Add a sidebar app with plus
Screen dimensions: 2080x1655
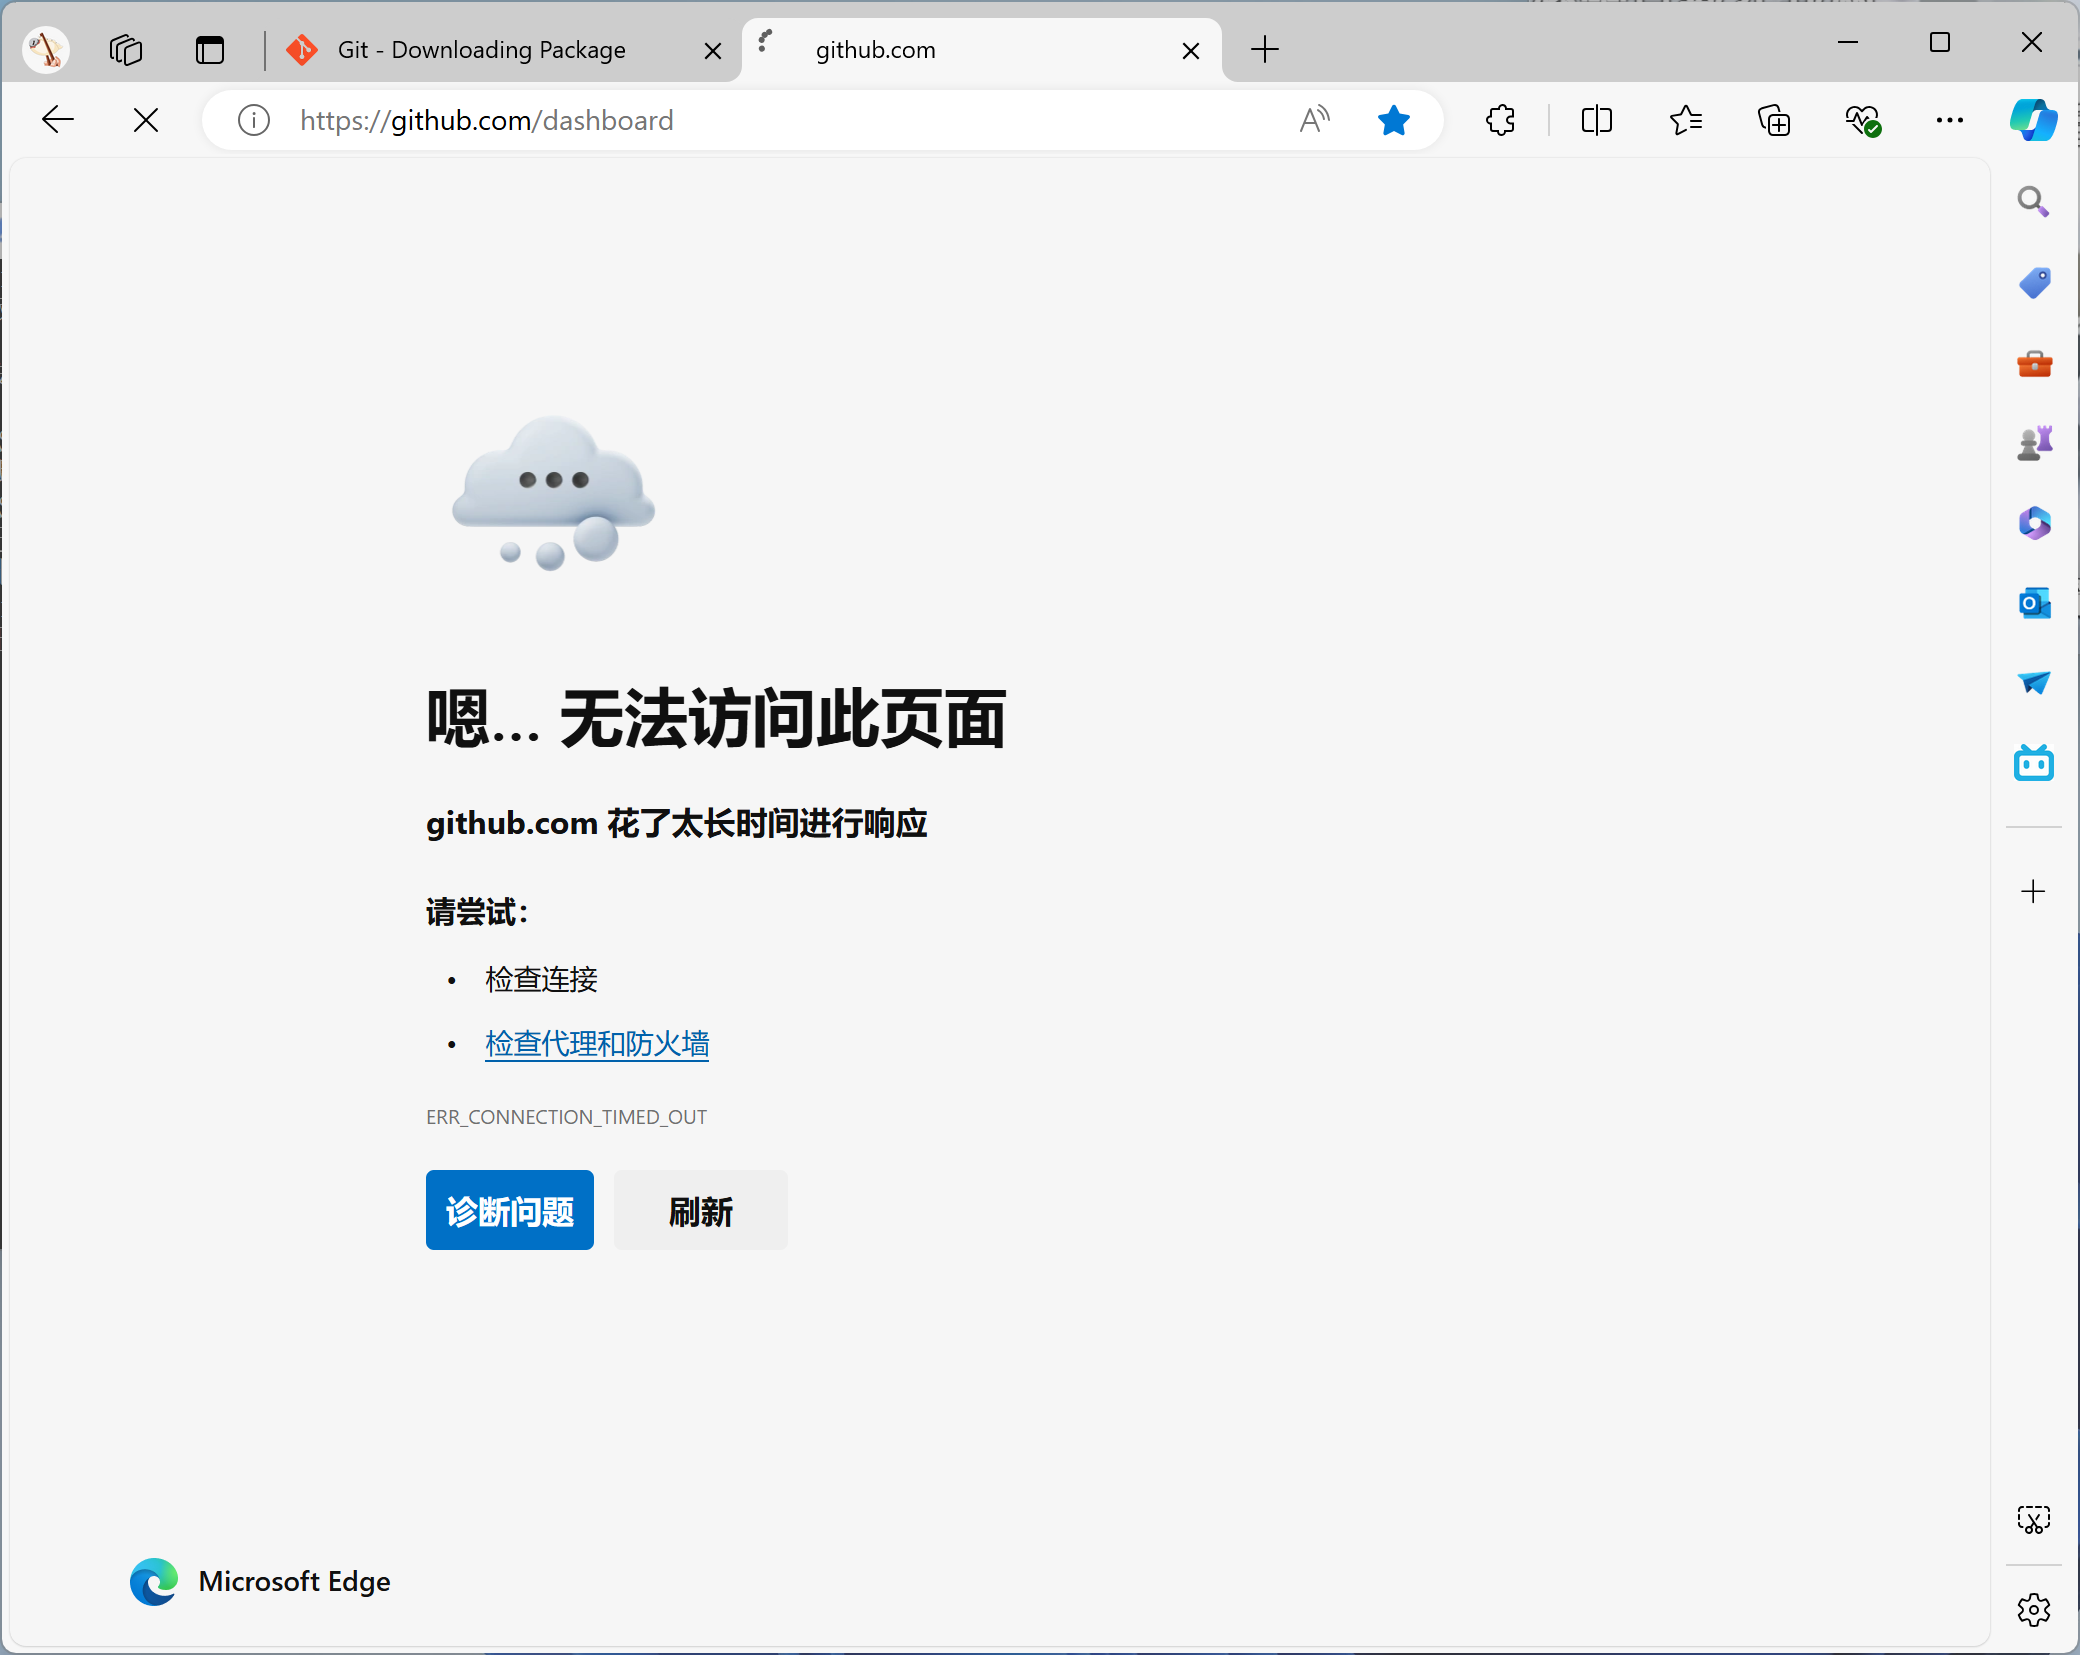coord(2033,891)
